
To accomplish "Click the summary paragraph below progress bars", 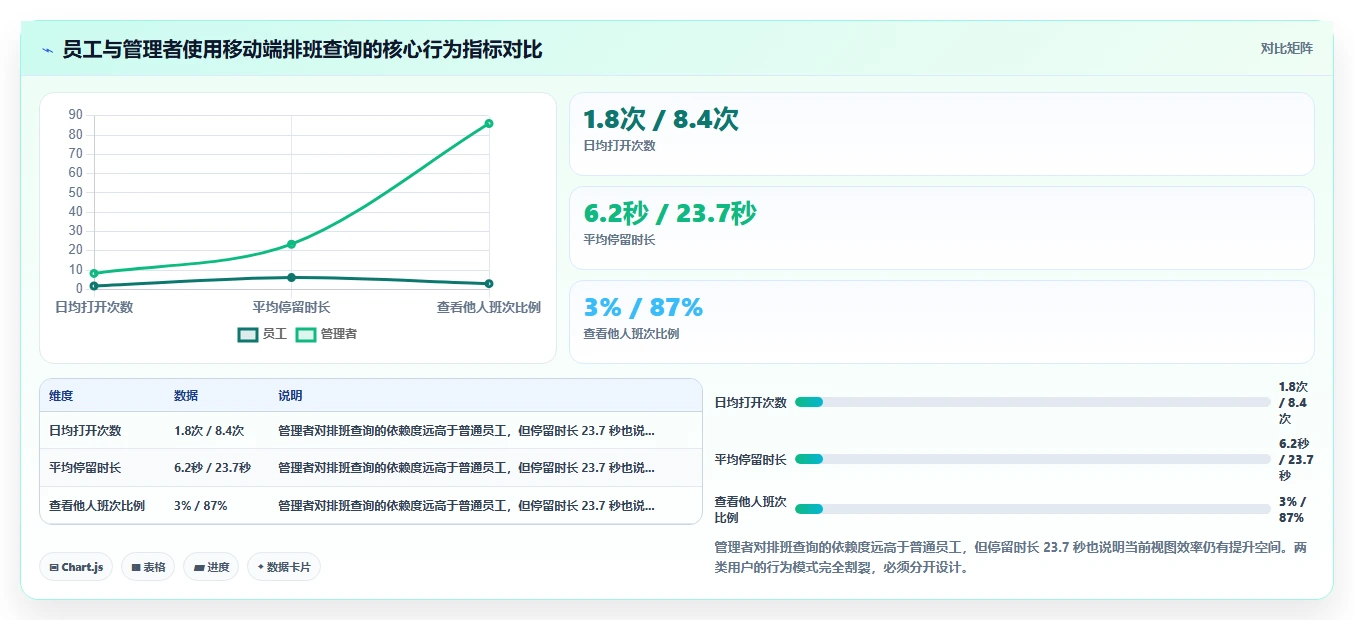I will [x=1011, y=557].
